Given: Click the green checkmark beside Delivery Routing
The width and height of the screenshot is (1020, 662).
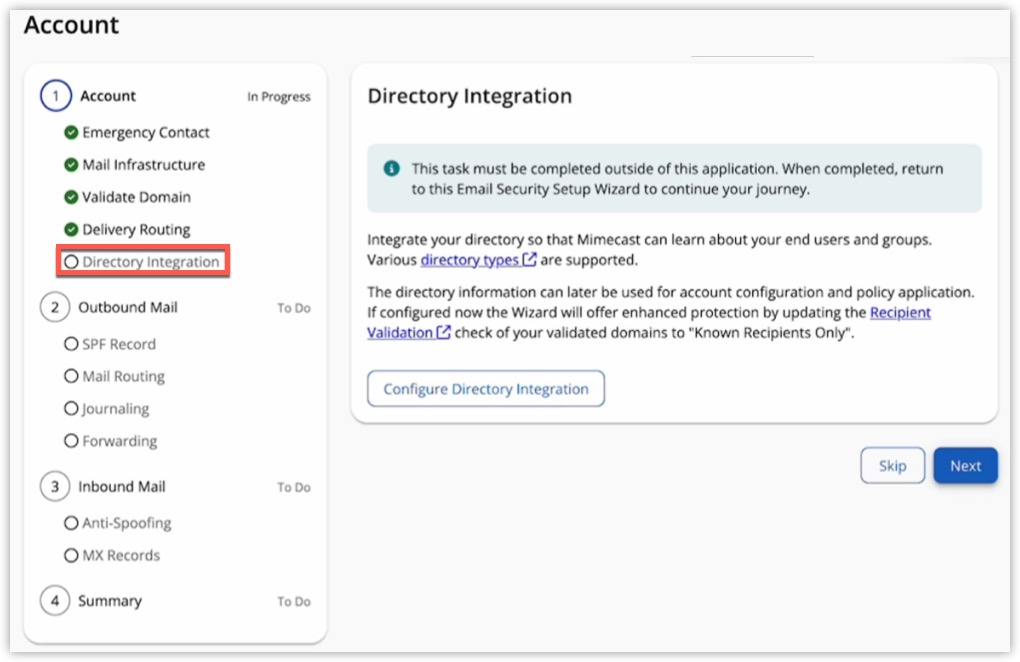Looking at the screenshot, I should pyautogui.click(x=71, y=229).
